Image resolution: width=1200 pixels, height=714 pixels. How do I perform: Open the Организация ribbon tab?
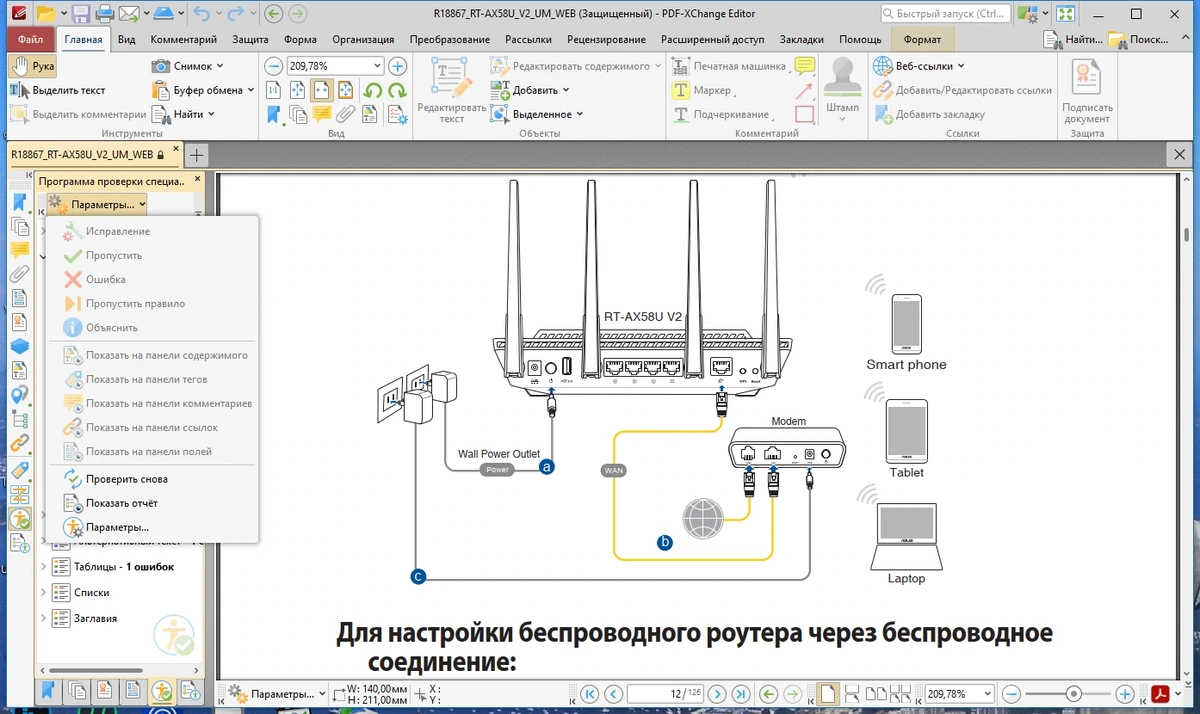[x=363, y=39]
